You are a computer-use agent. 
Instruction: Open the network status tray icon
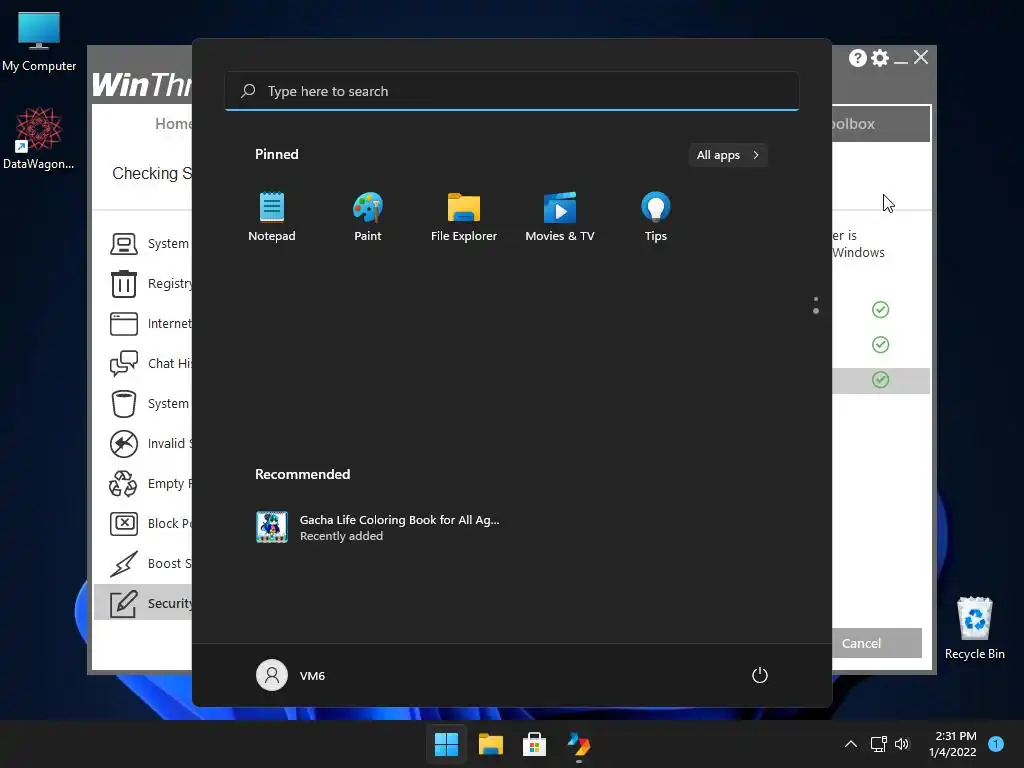pyautogui.click(x=878, y=744)
